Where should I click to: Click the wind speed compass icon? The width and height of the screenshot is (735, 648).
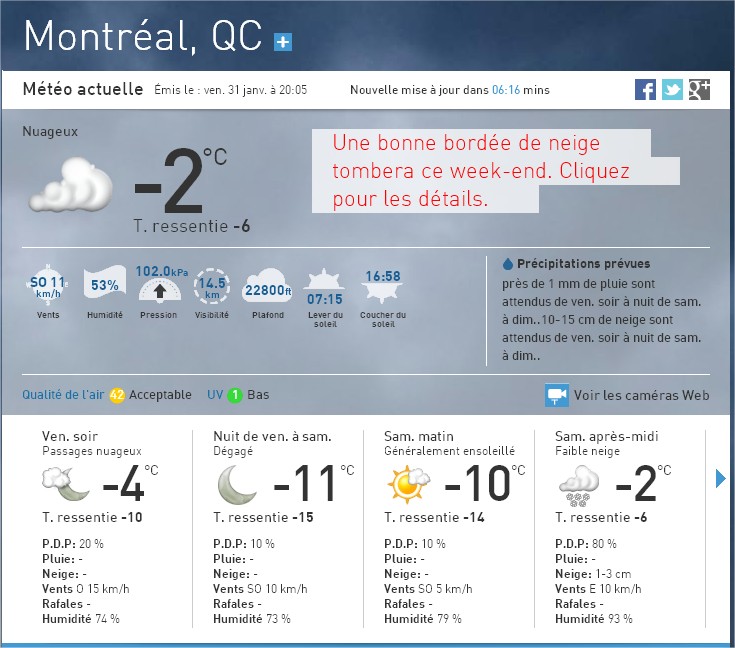click(48, 286)
